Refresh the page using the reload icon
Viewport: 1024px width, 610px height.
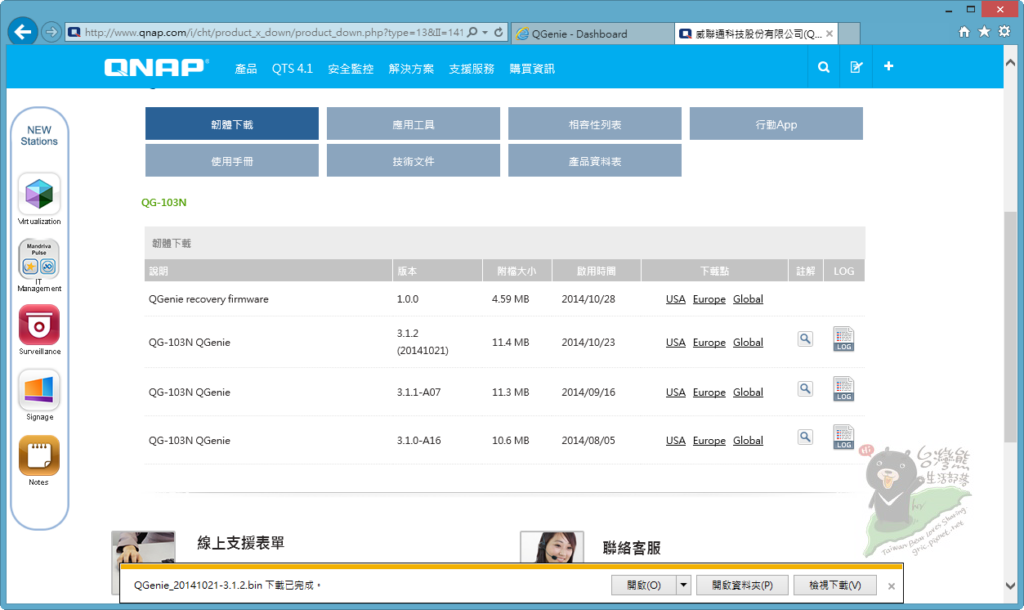(x=498, y=32)
